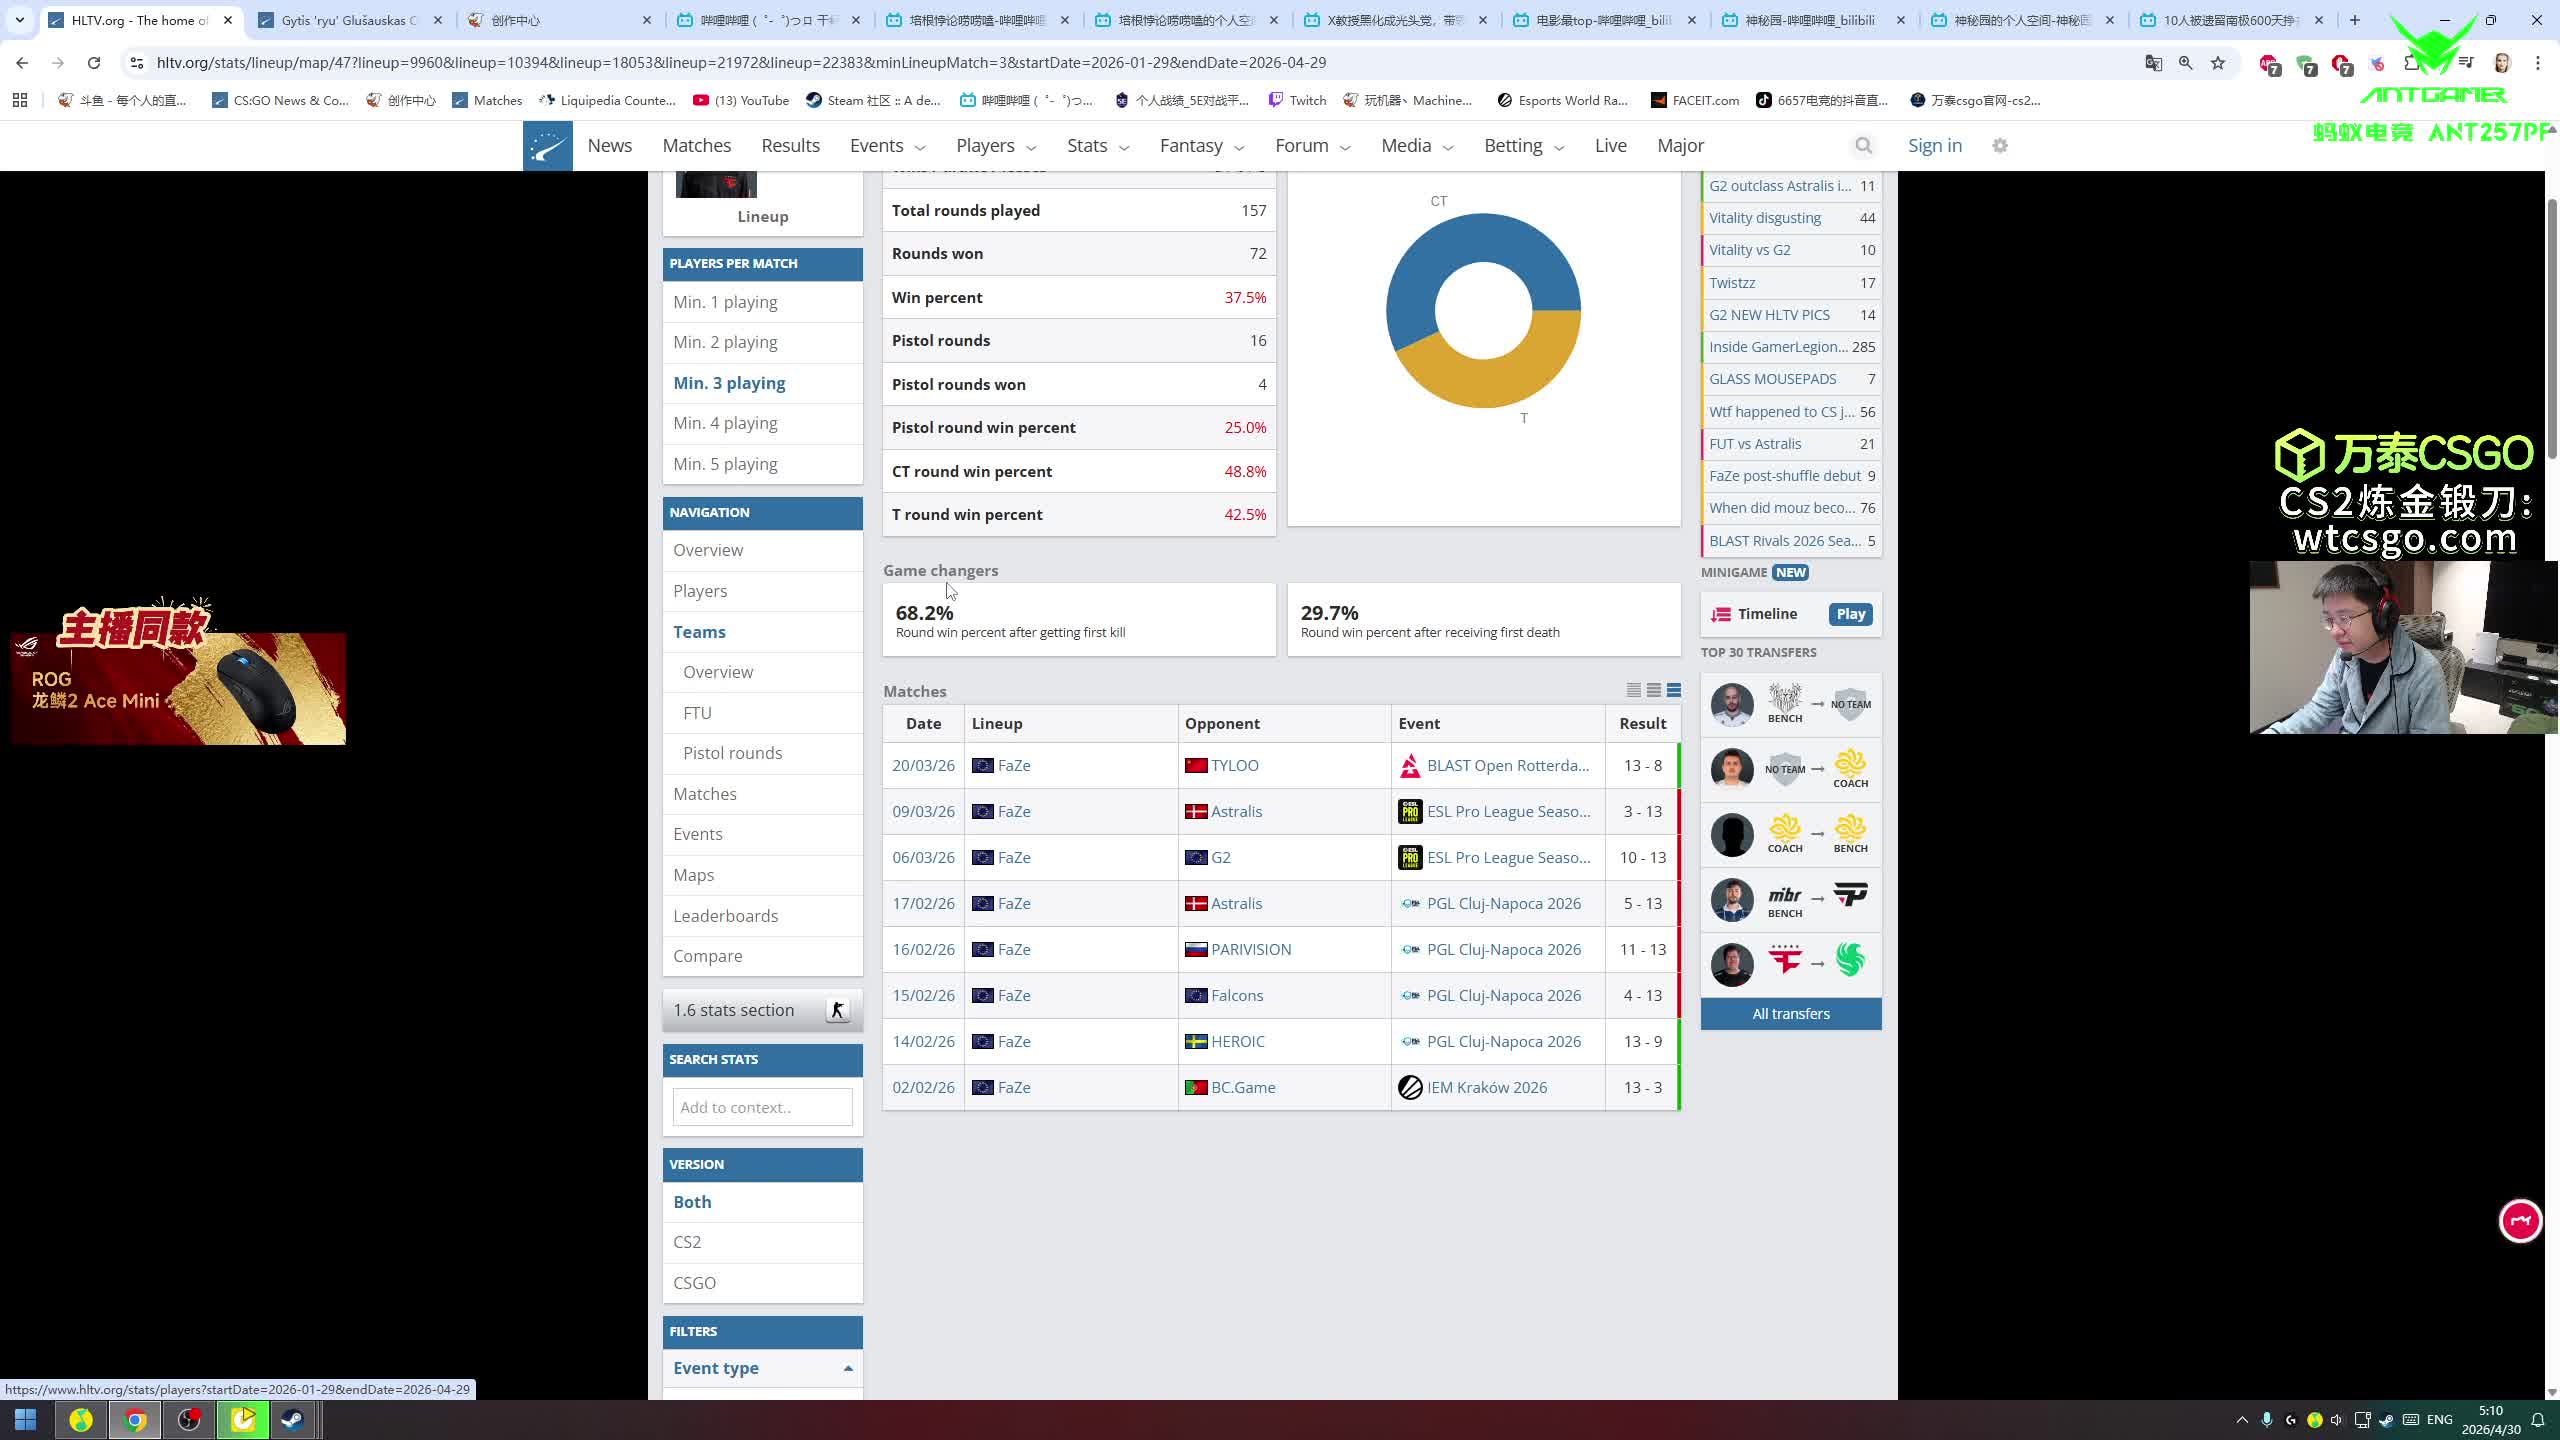2560x1440 pixels.
Task: Switch Matches table to compact view icon
Action: pos(1633,690)
